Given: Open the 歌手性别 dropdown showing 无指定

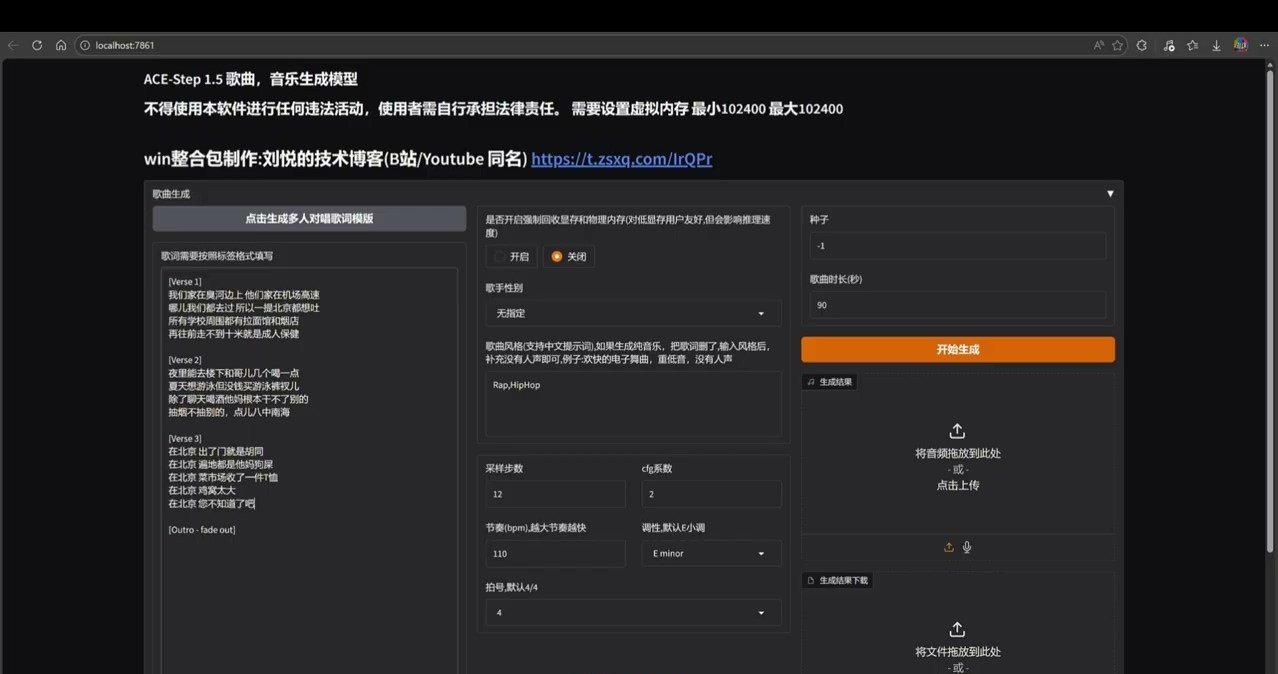Looking at the screenshot, I should (x=633, y=313).
